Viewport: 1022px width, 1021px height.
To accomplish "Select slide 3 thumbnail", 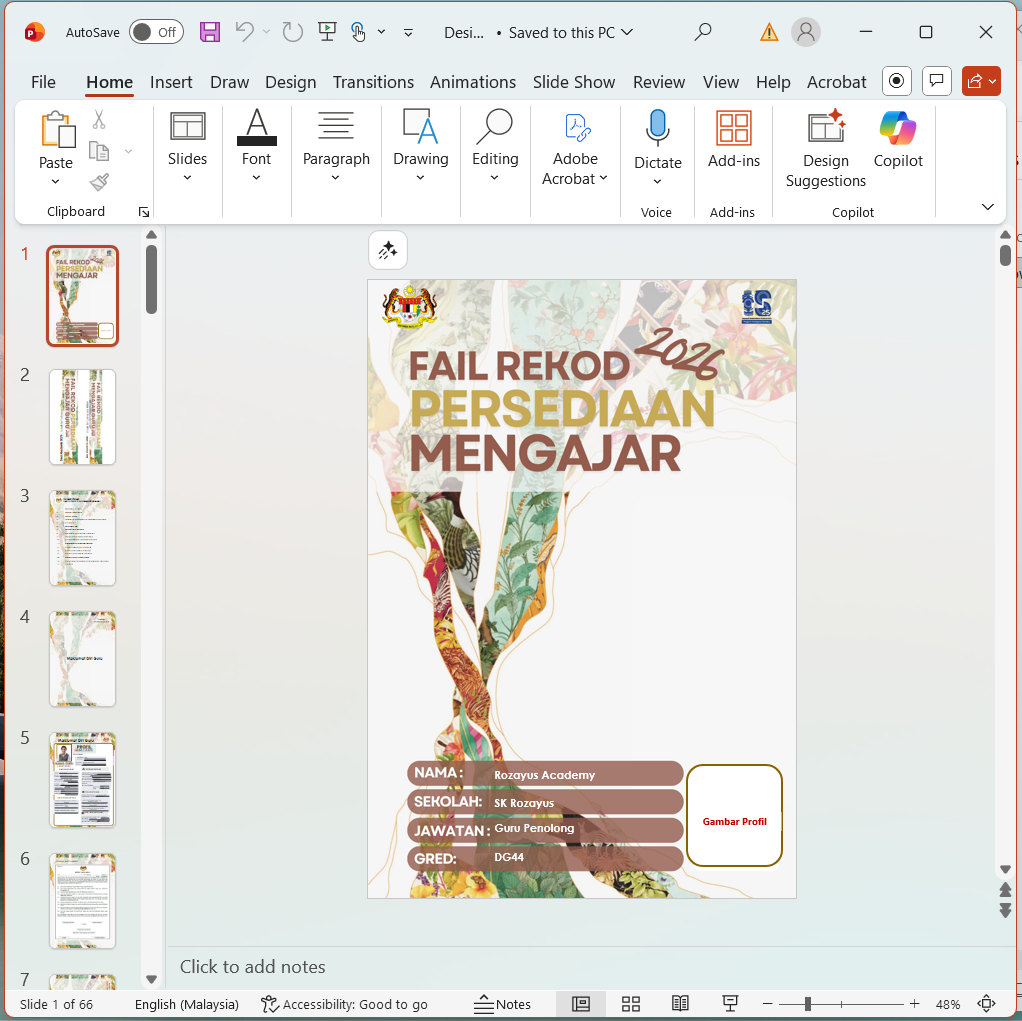I will (83, 538).
